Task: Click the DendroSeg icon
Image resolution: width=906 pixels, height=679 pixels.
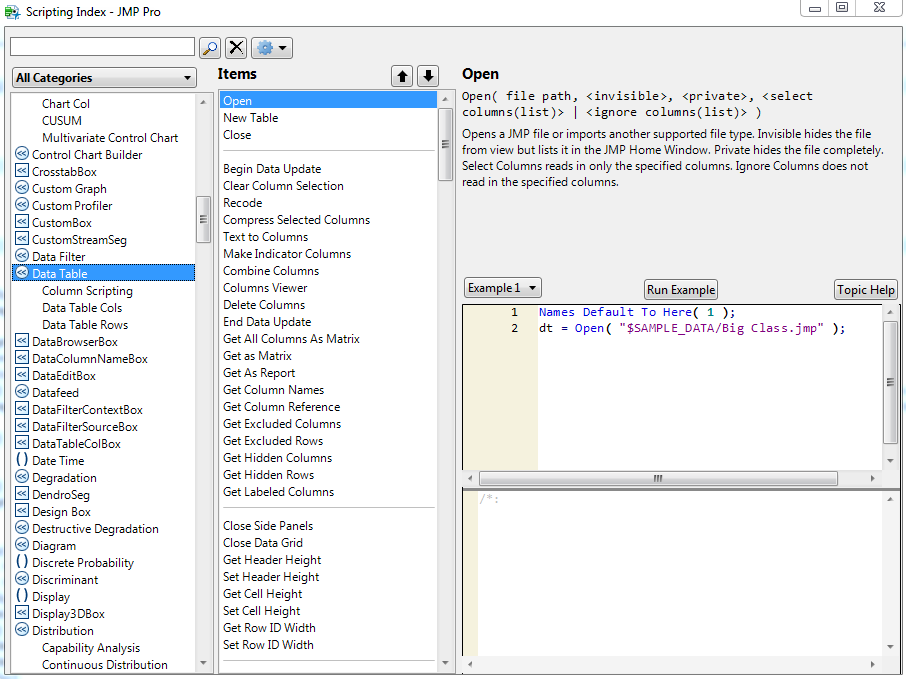Action: [22, 494]
